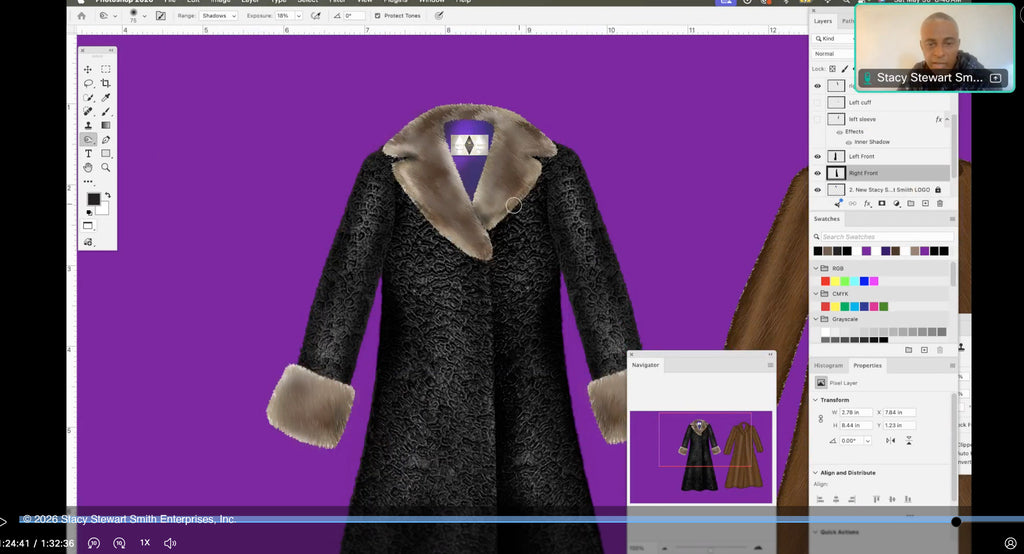Toggle lock transparent pixels

click(833, 69)
